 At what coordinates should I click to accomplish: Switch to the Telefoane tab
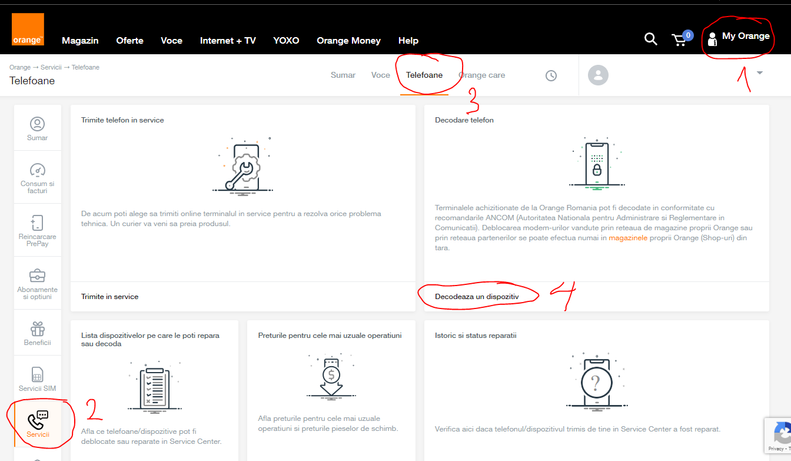click(424, 75)
